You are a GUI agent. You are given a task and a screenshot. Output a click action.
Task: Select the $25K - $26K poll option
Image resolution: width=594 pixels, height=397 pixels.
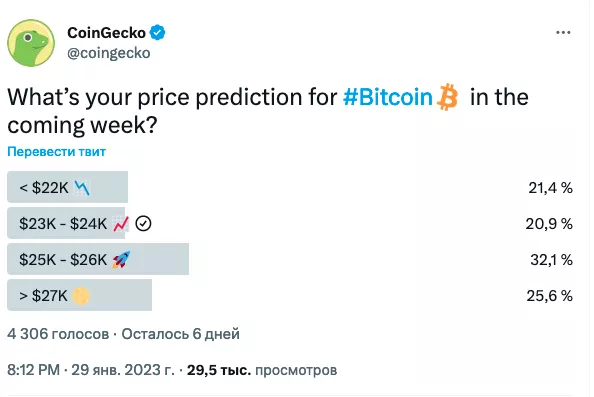pyautogui.click(x=290, y=259)
